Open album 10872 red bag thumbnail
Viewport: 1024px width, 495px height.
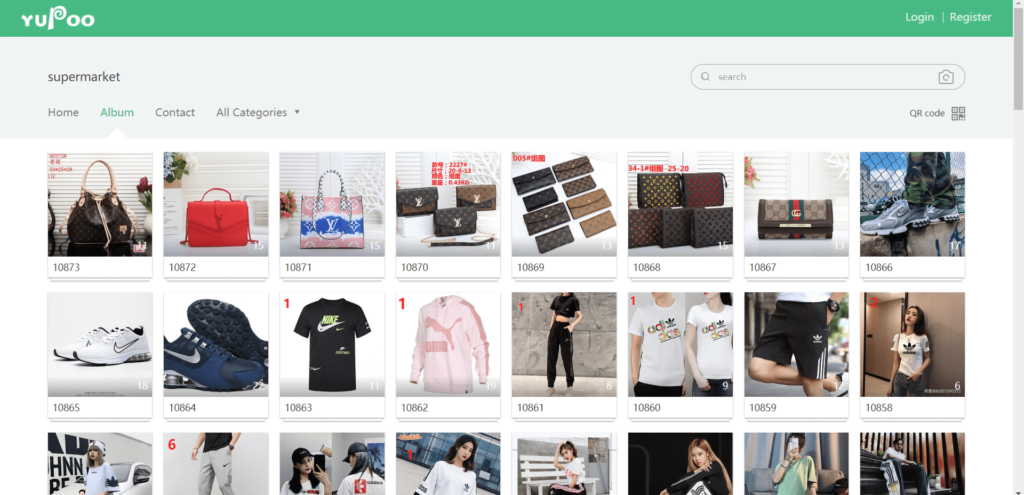tap(216, 204)
